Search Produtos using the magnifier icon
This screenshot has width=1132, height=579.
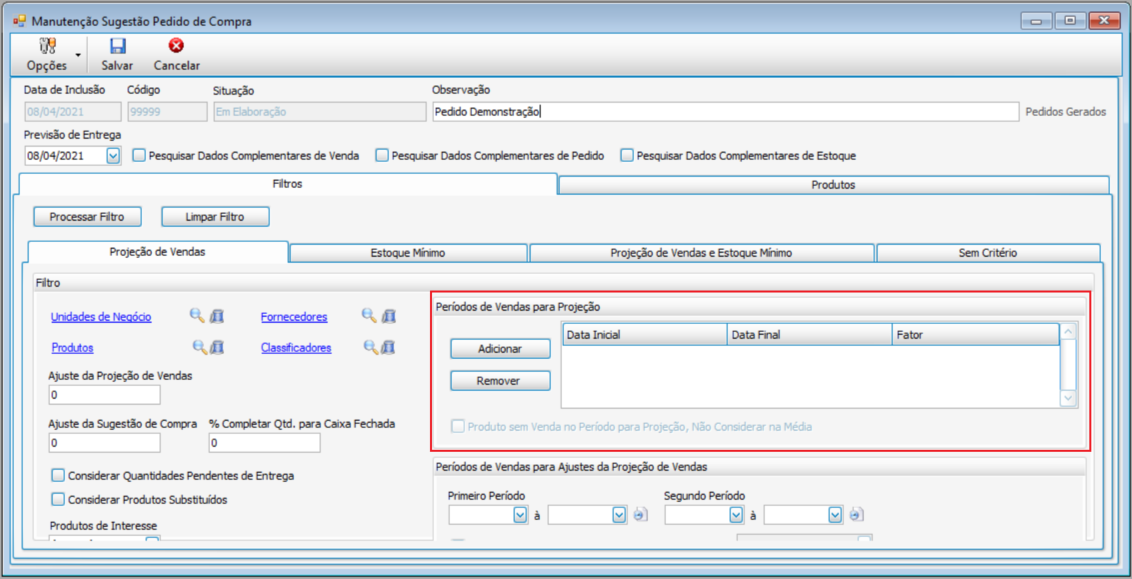[x=199, y=347]
